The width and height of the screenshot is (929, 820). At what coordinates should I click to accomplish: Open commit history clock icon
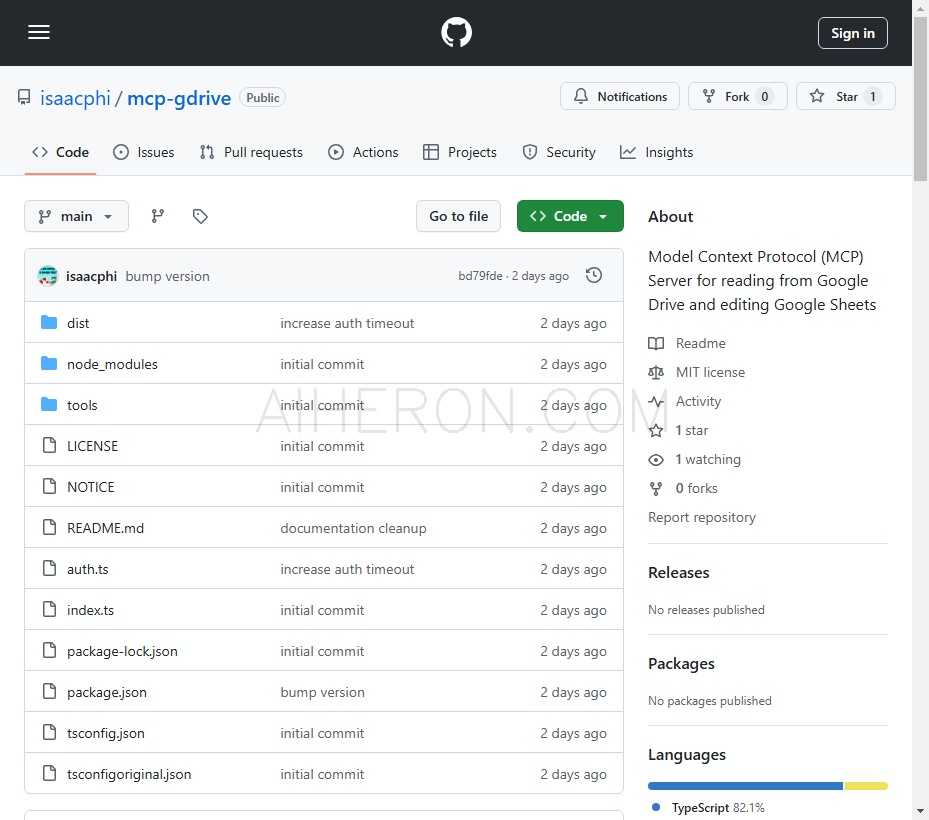coord(594,276)
